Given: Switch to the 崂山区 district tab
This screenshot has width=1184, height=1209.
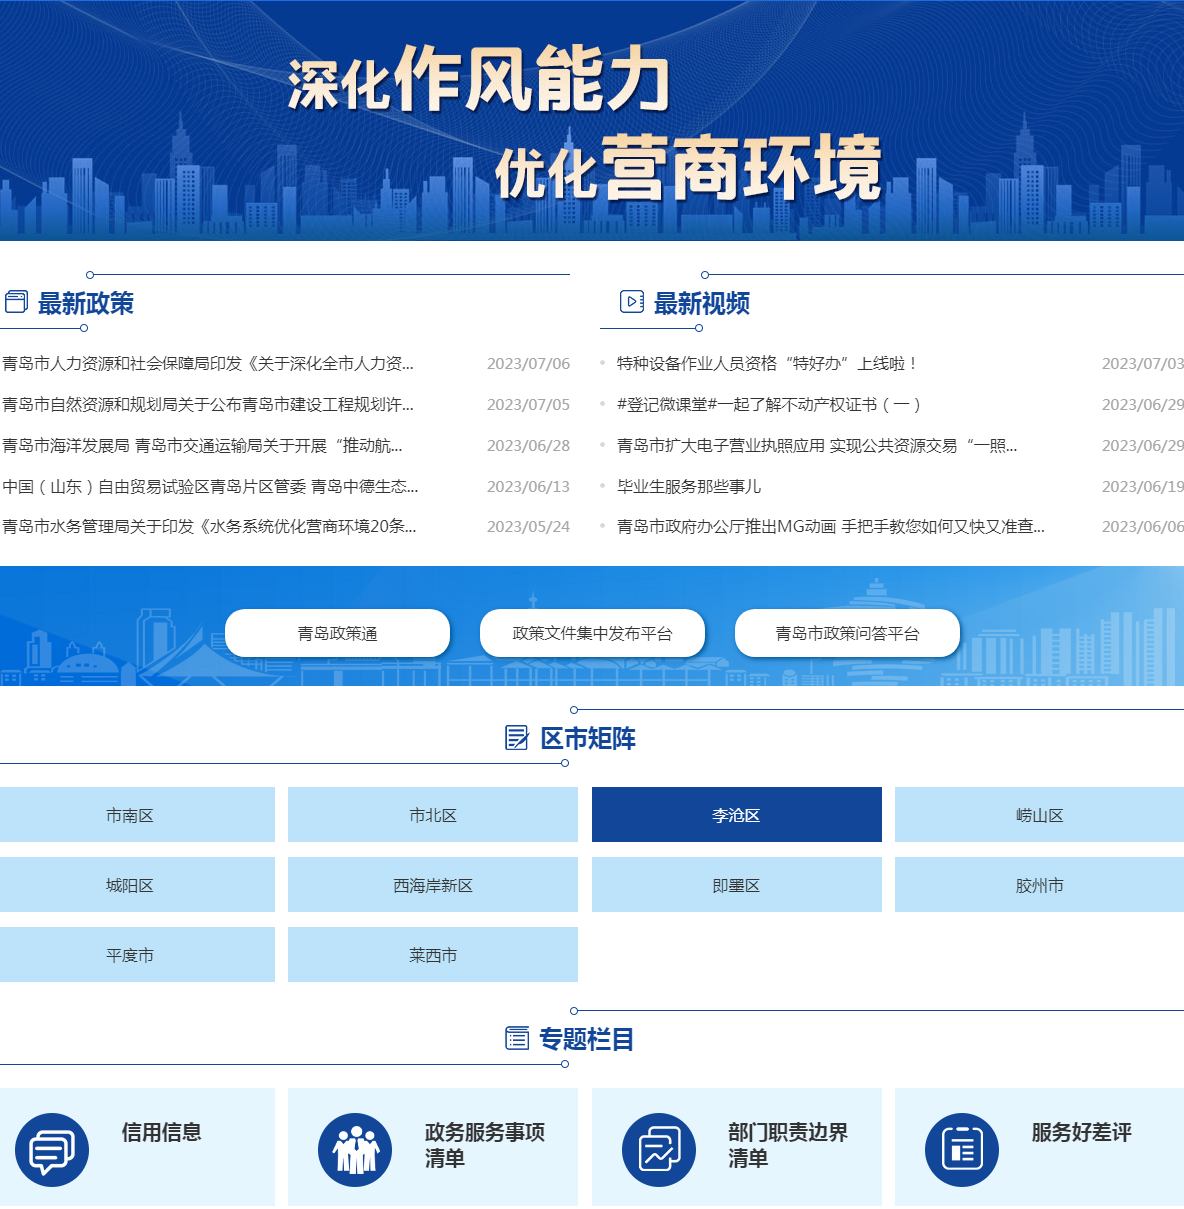Looking at the screenshot, I should [x=1039, y=815].
